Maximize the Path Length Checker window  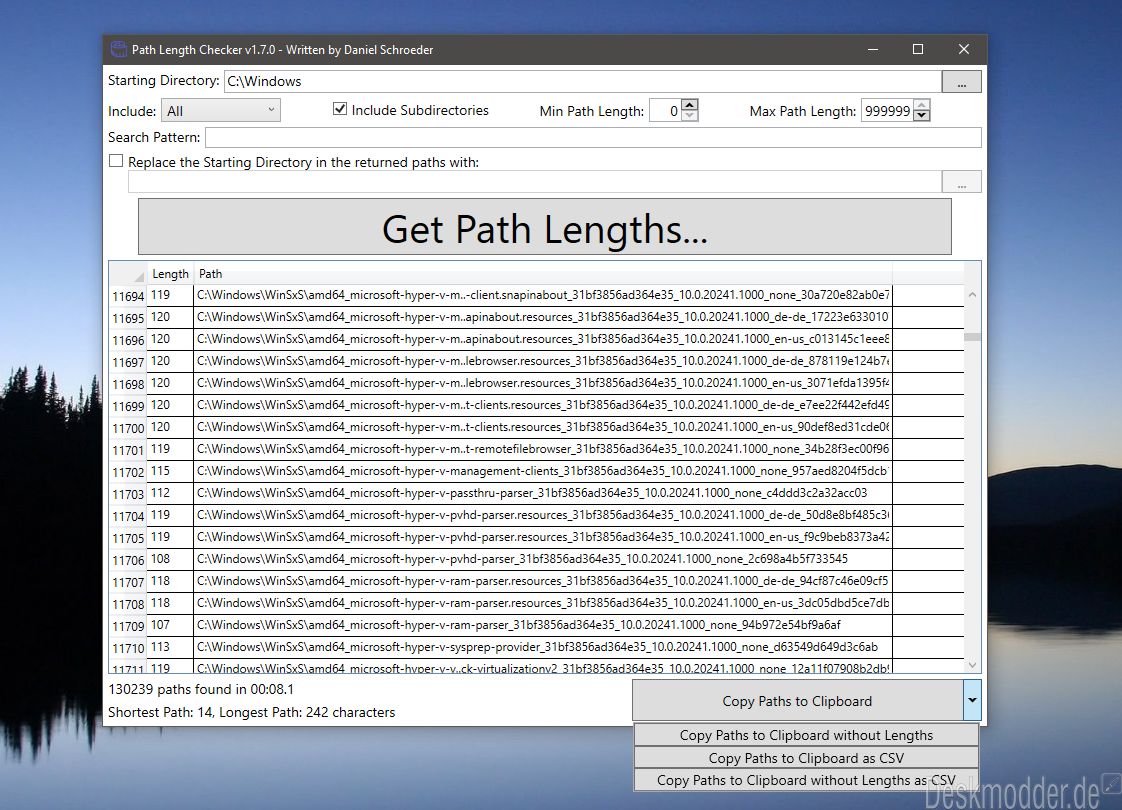(x=918, y=49)
